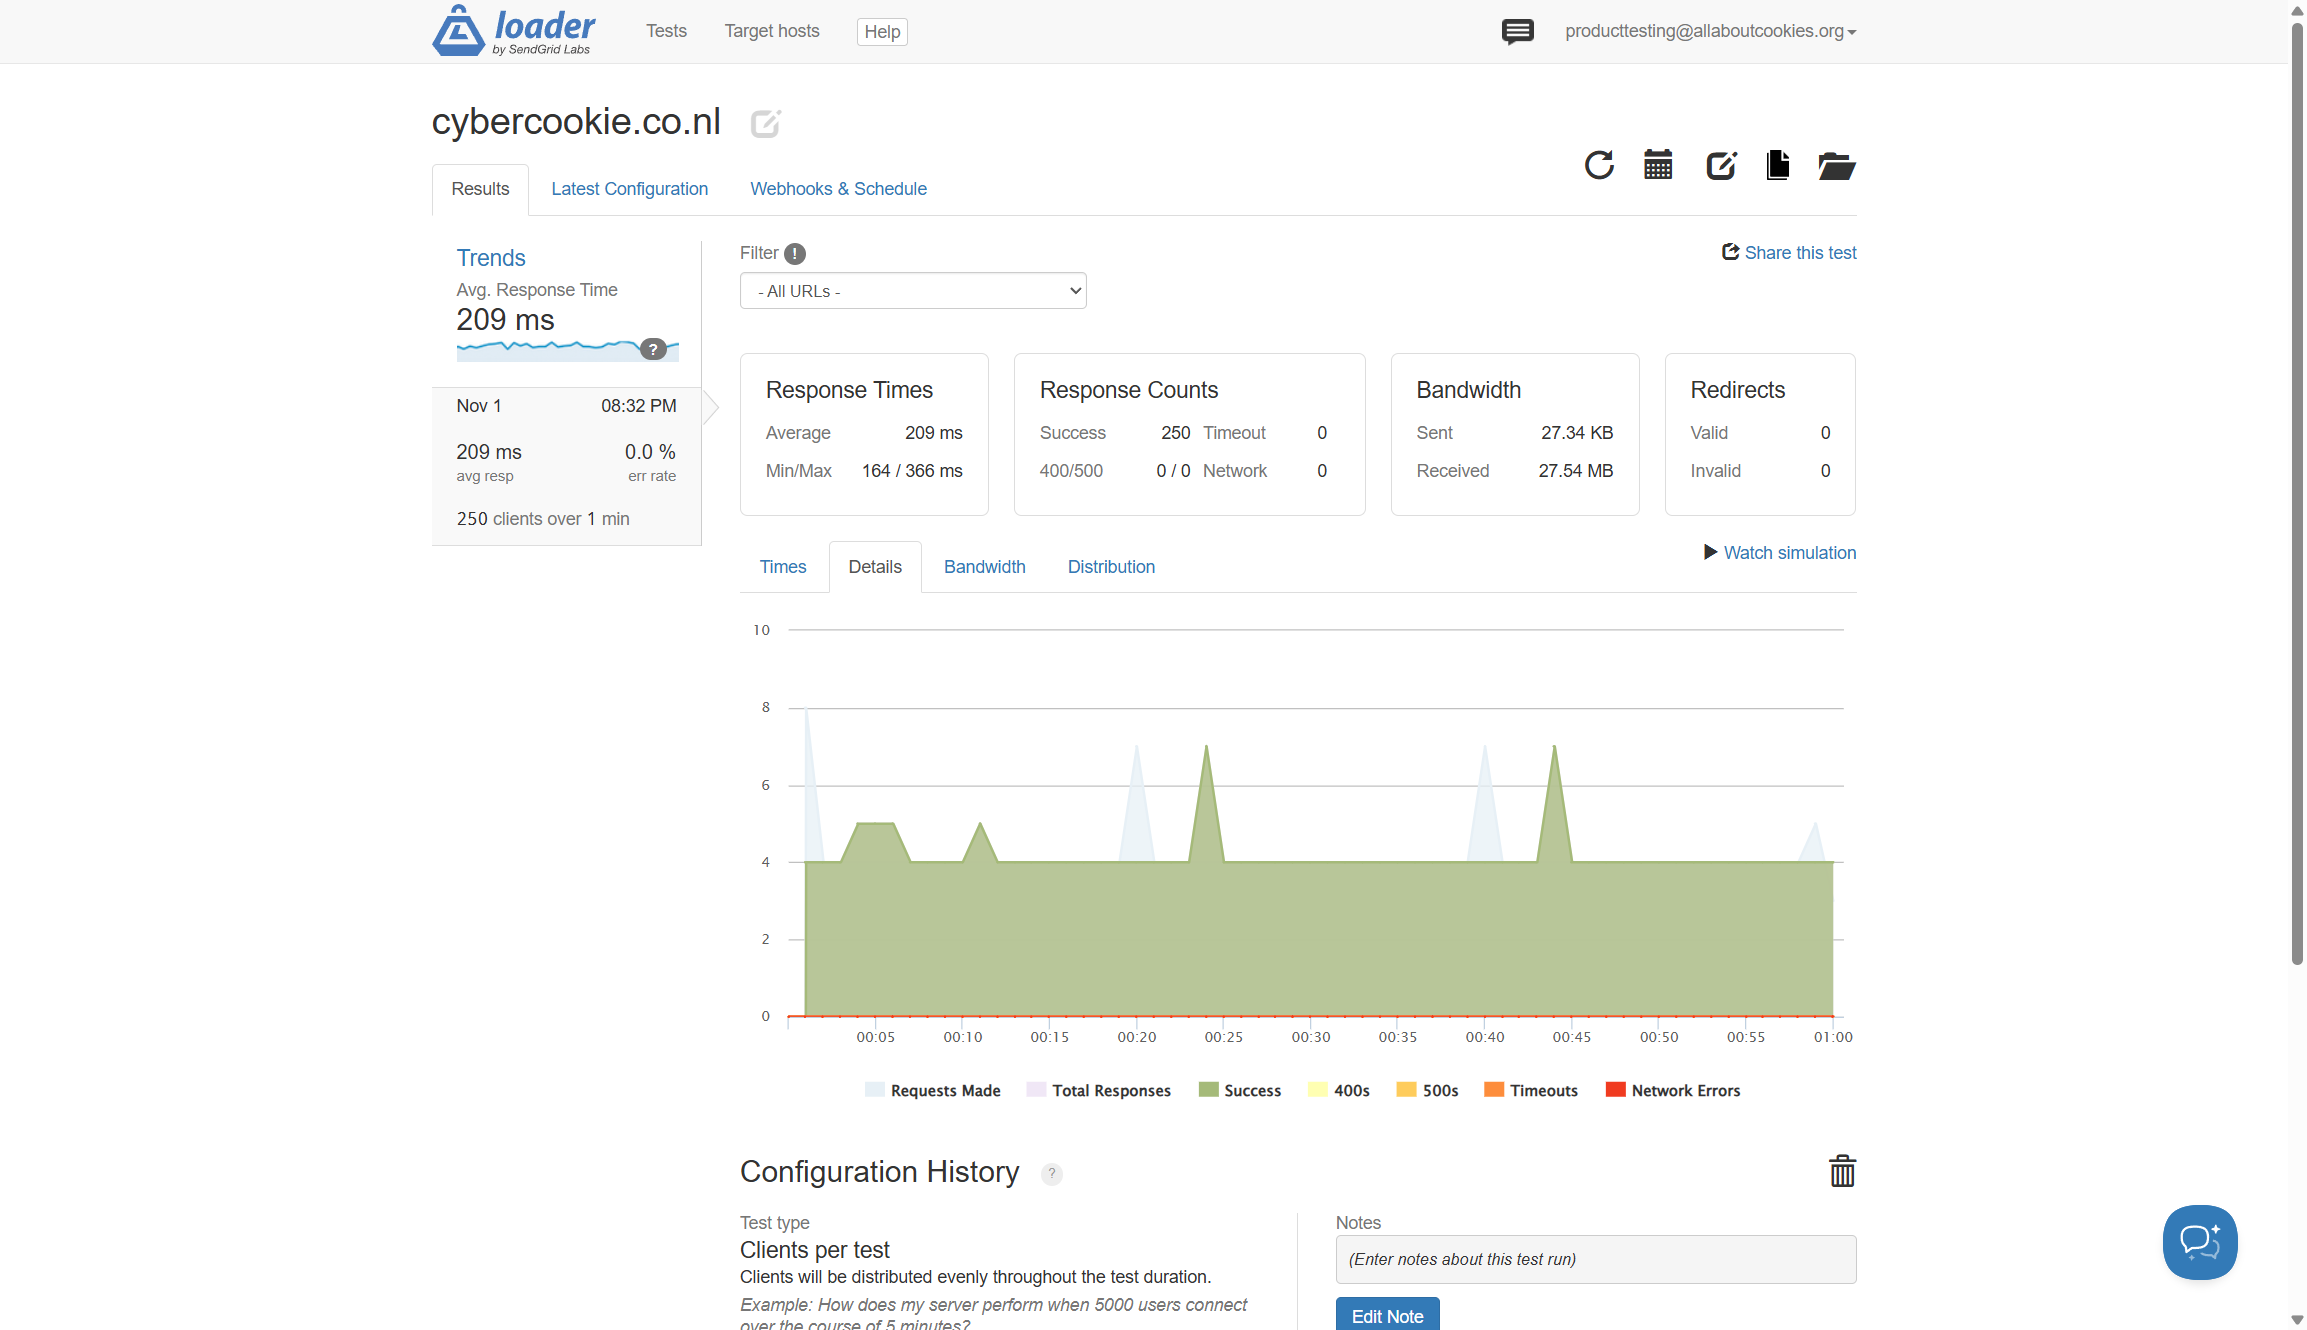Click the Share this test link
The height and width of the screenshot is (1330, 2307).
coord(1789,253)
